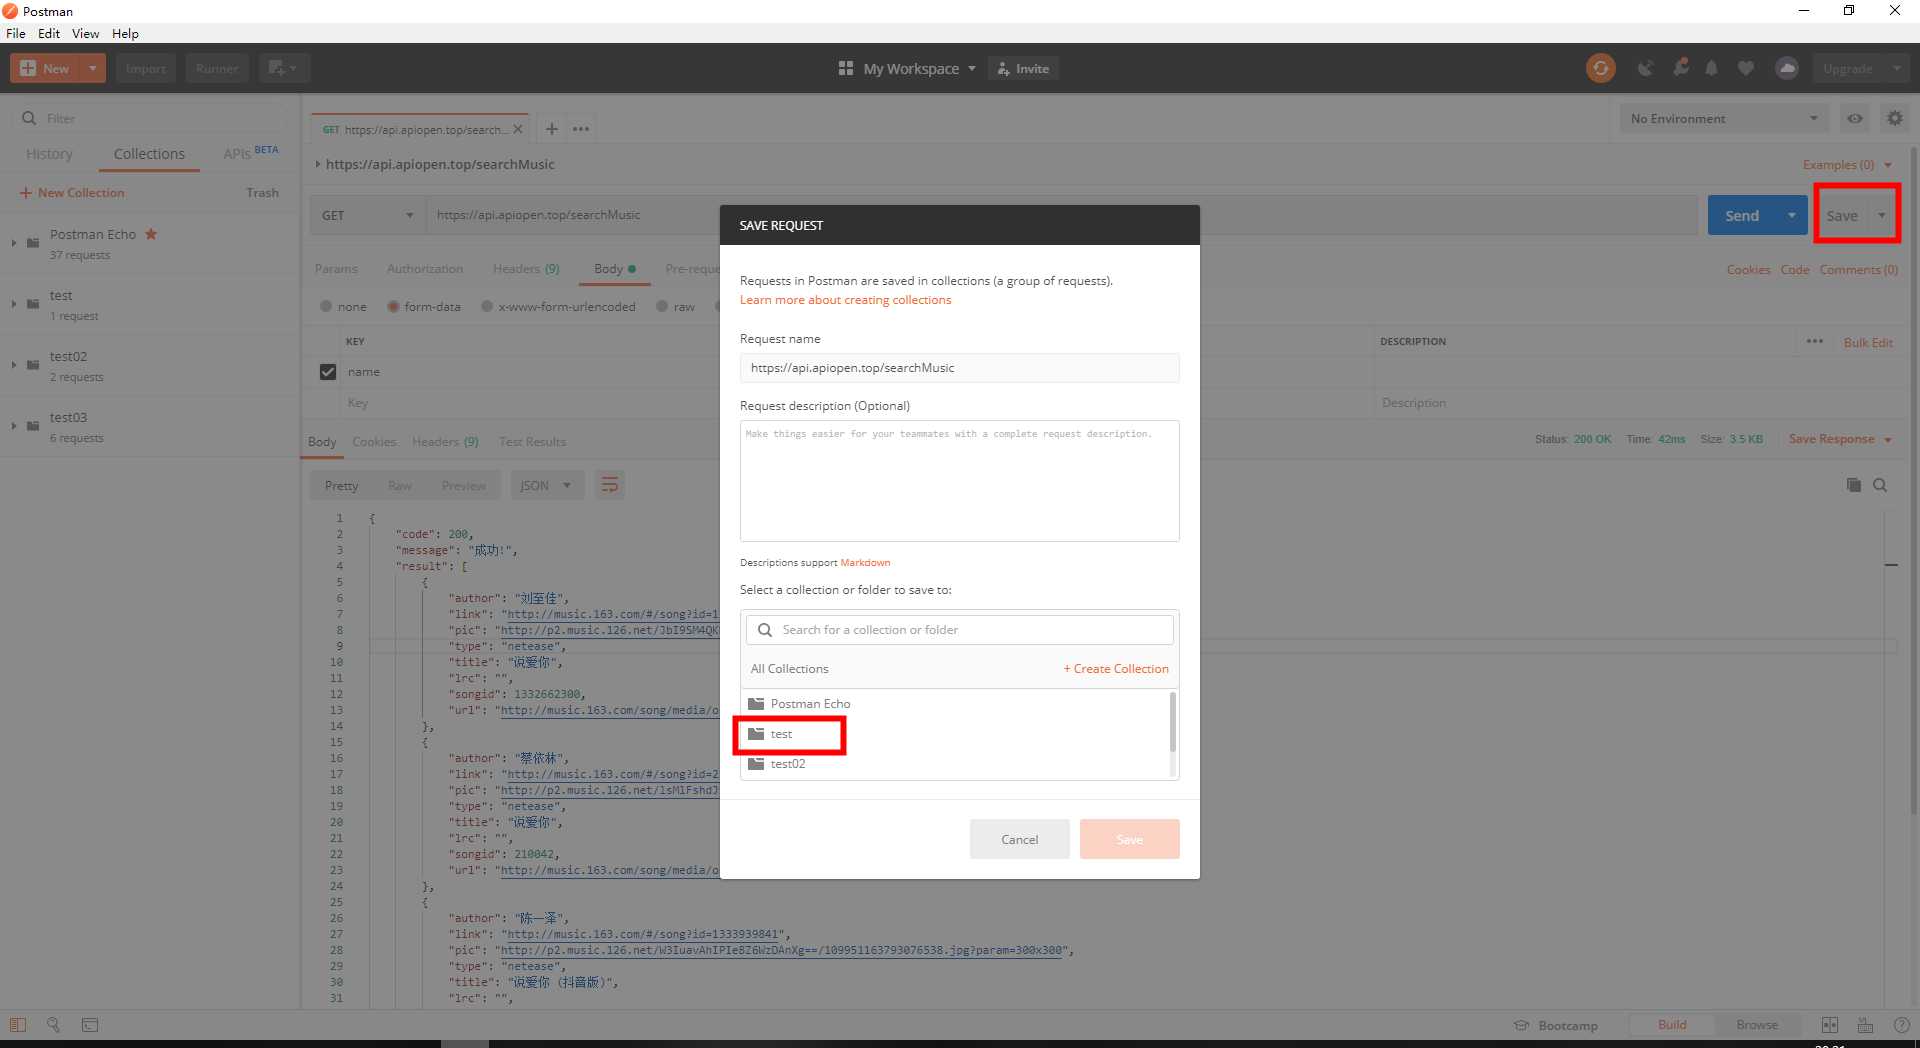Open New button dropdown arrow
This screenshot has height=1048, width=1920.
(x=92, y=68)
